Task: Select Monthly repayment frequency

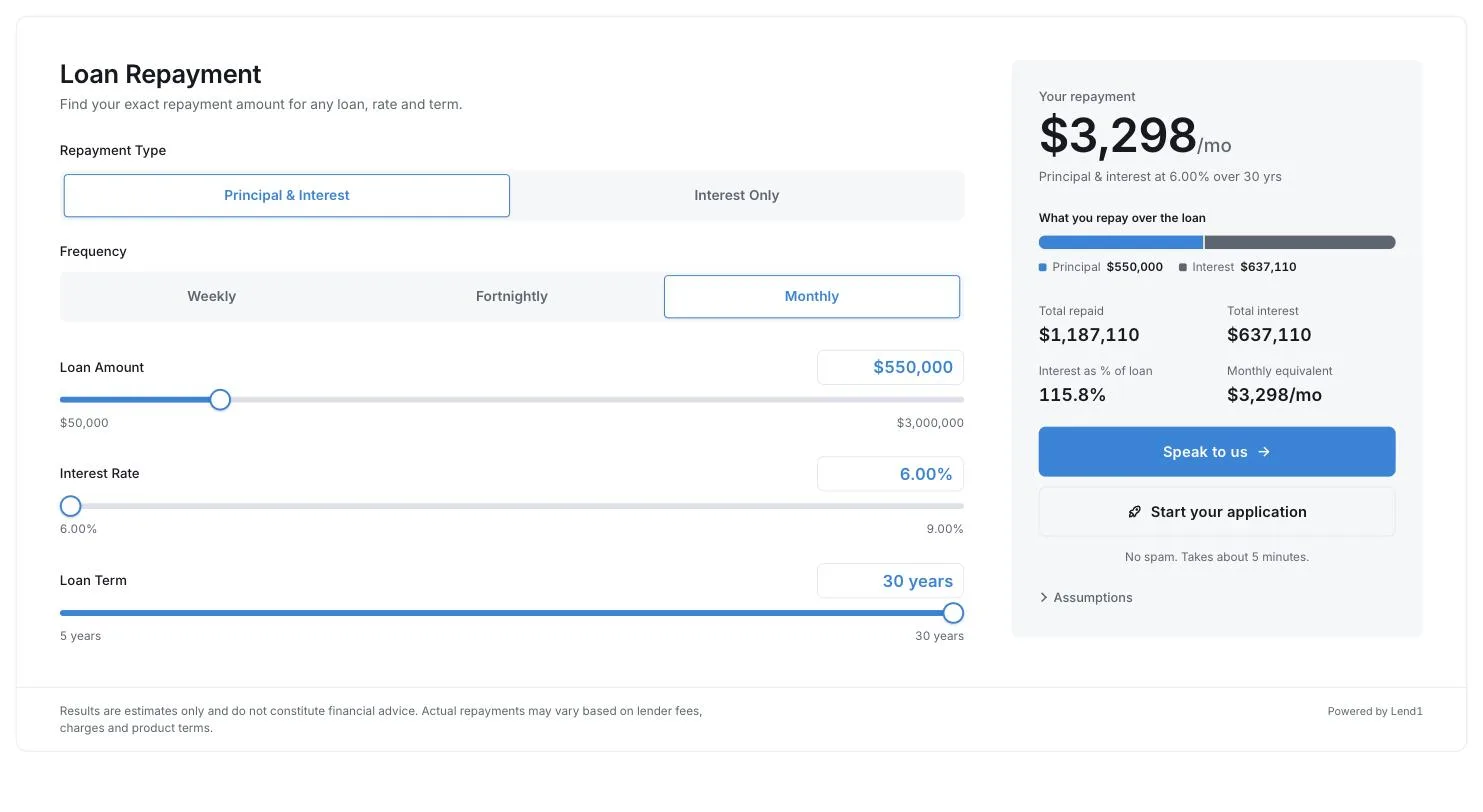Action: tap(812, 297)
